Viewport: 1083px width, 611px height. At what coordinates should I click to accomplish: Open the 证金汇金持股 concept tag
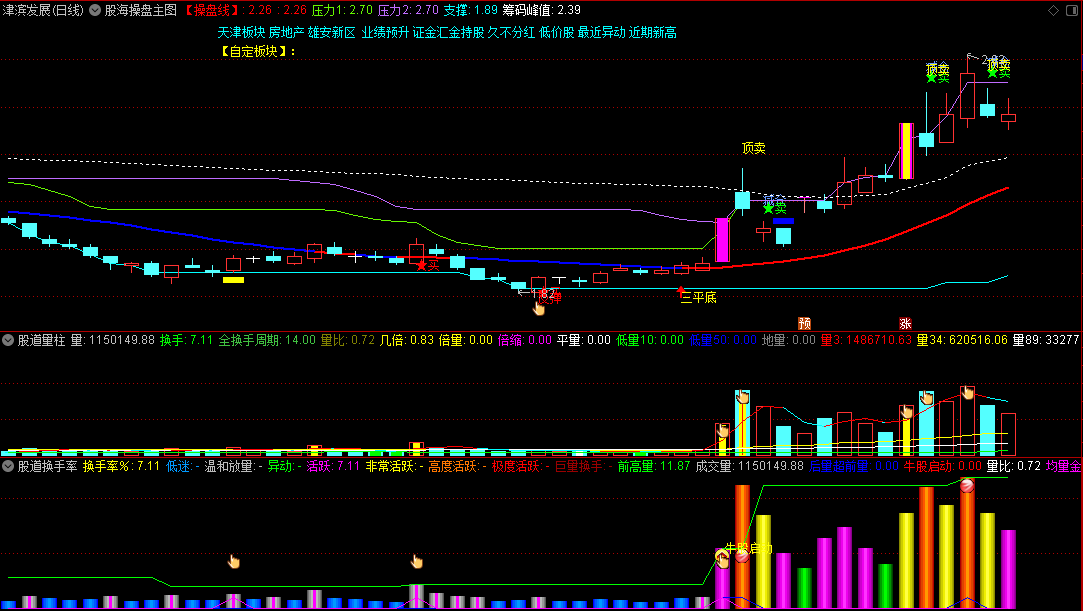pyautogui.click(x=448, y=32)
